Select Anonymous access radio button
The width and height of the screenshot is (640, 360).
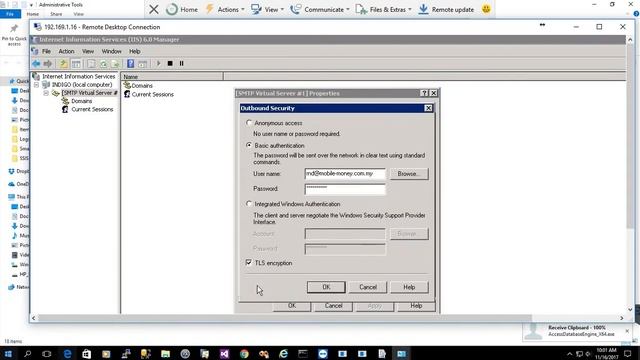tap(249, 122)
